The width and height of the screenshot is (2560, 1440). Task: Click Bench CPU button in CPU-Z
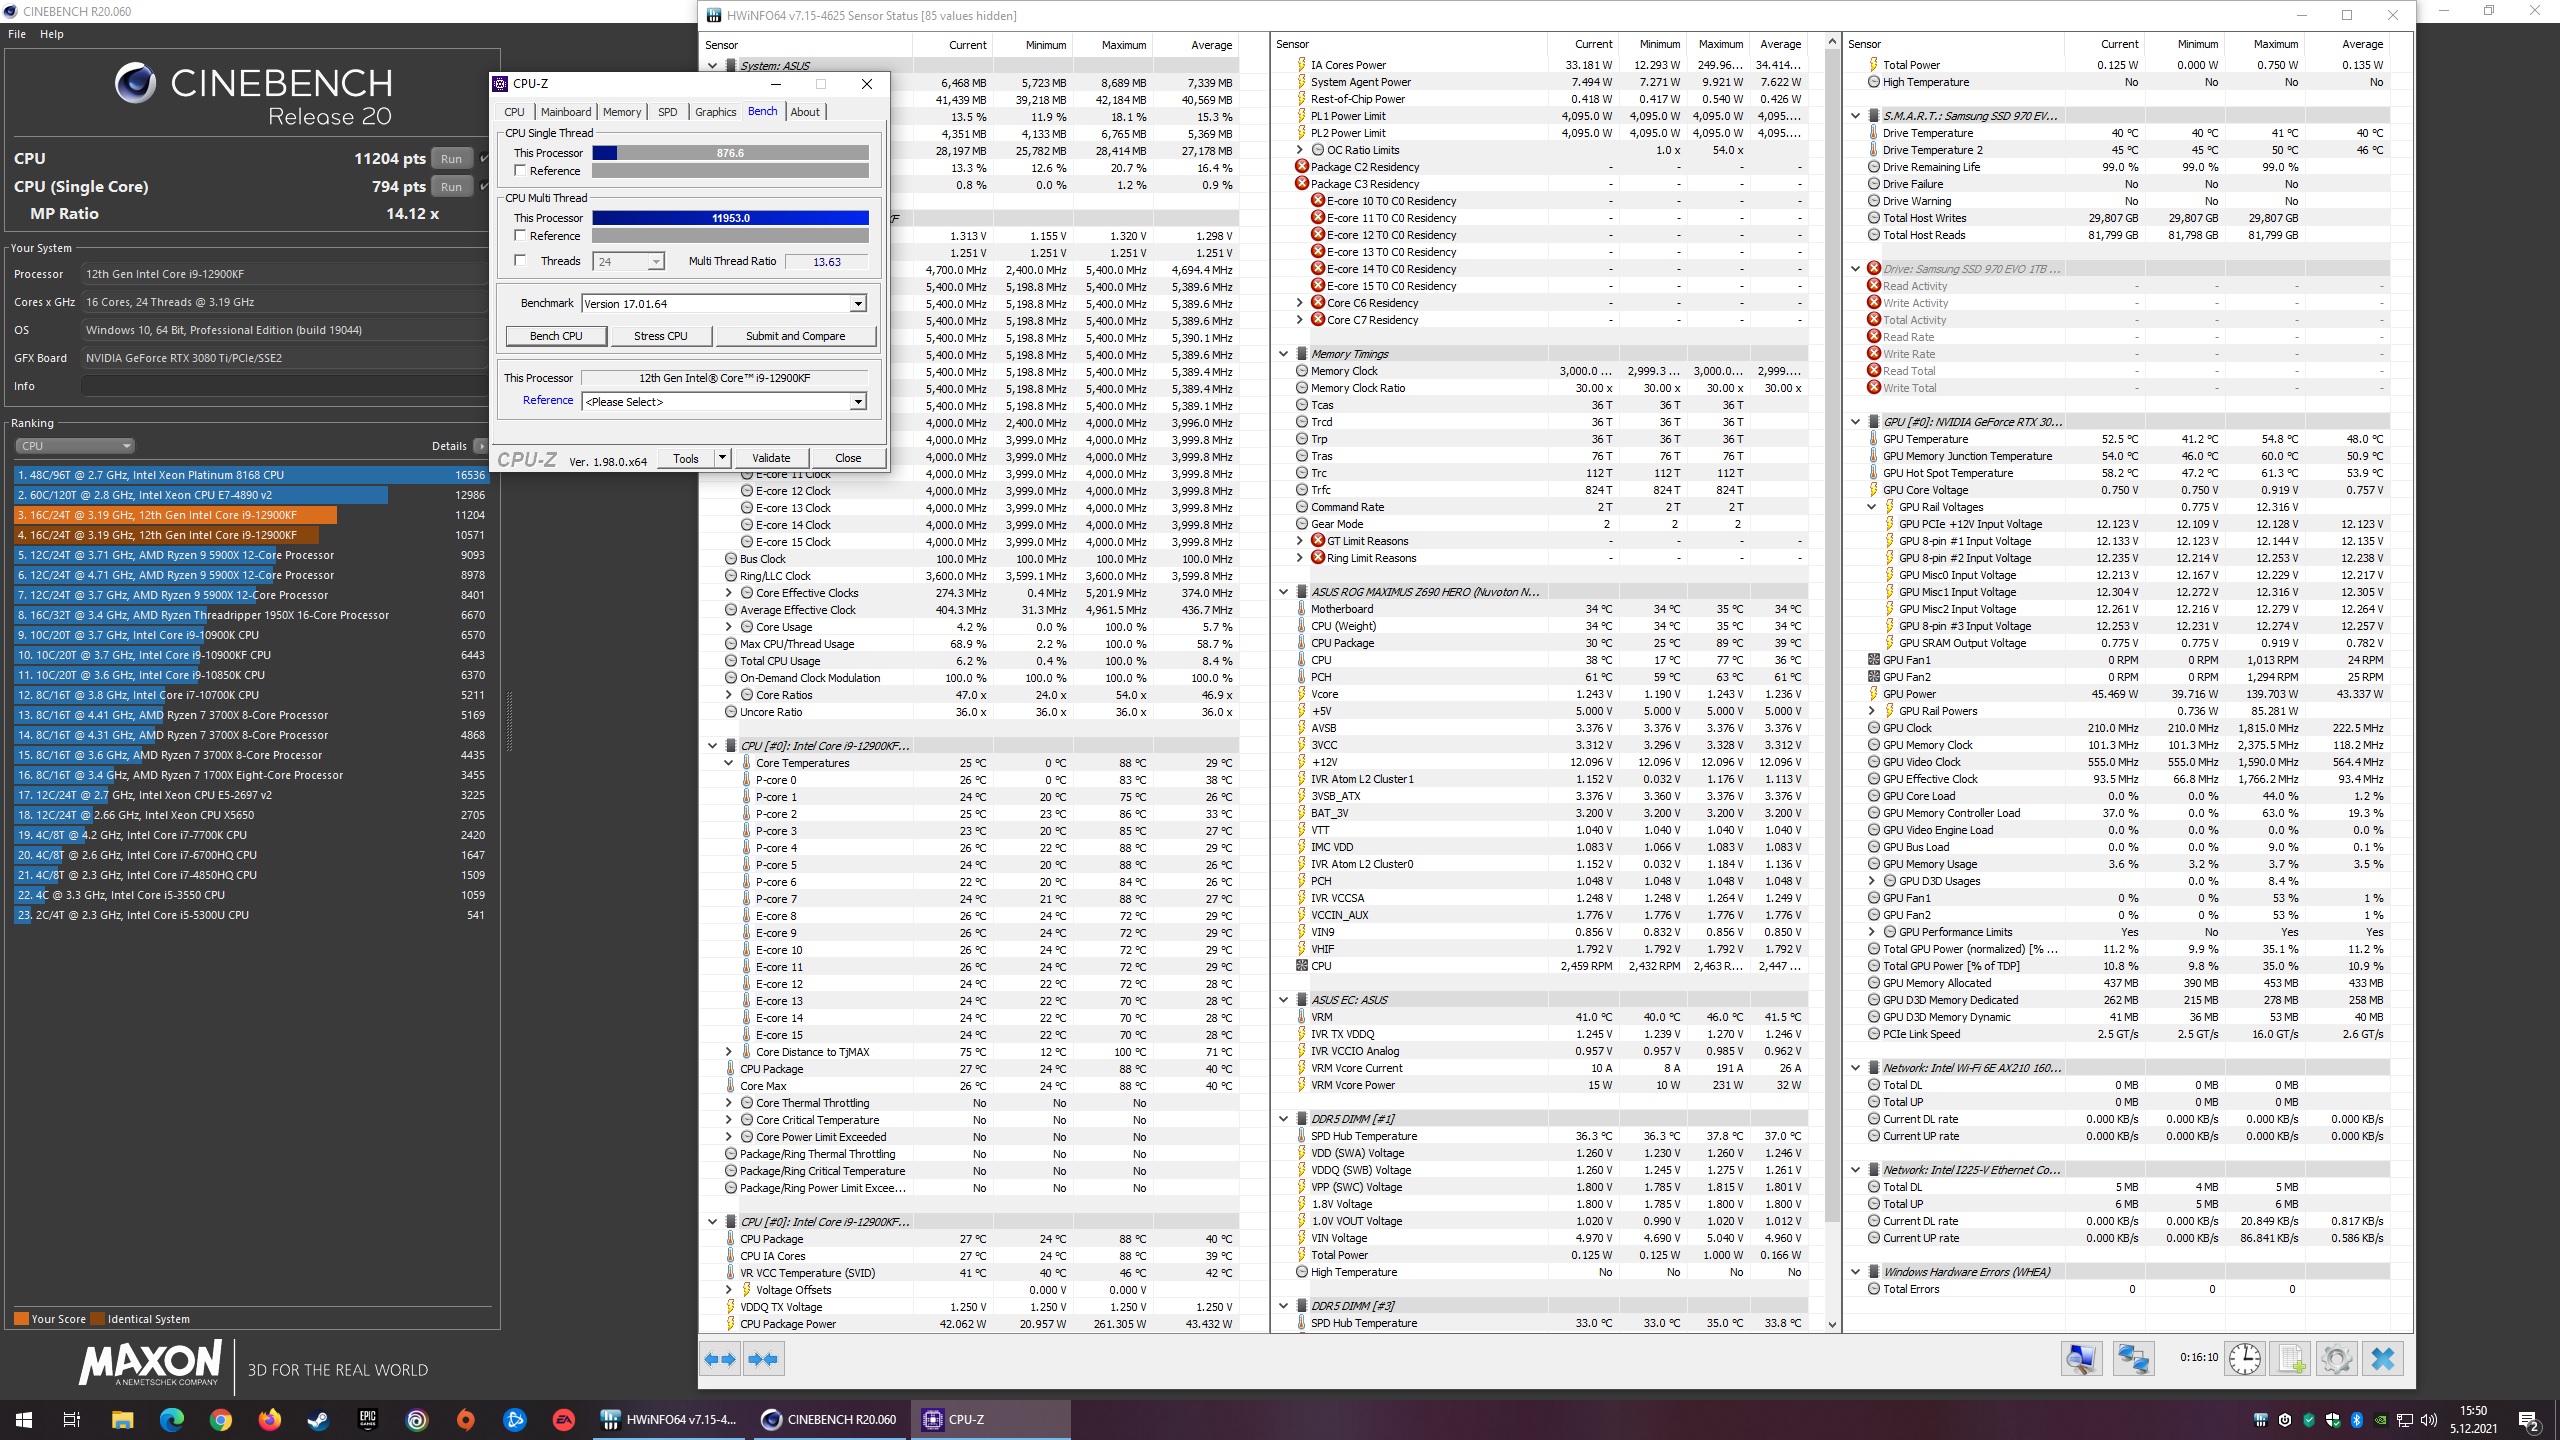[x=556, y=336]
